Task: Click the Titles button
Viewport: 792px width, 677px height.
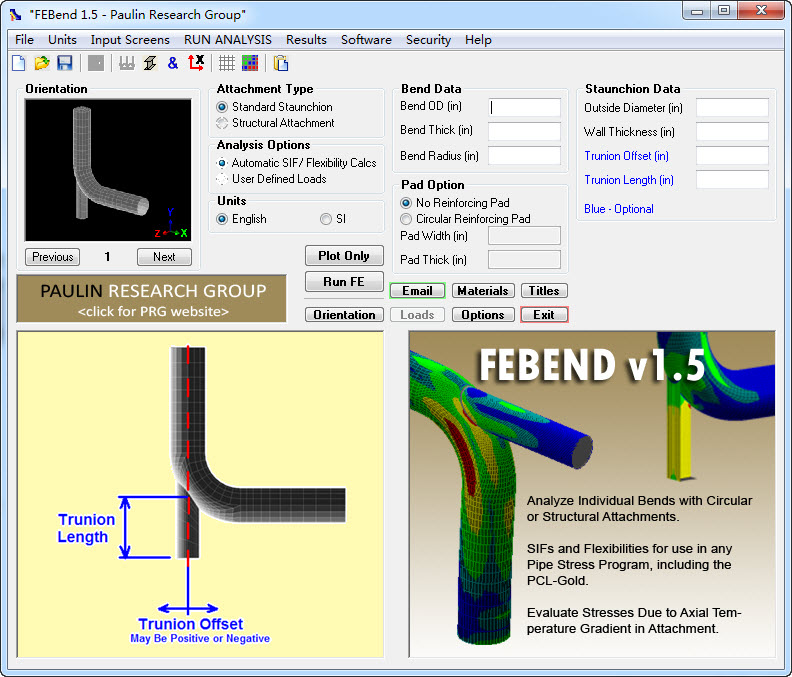Action: [x=544, y=291]
